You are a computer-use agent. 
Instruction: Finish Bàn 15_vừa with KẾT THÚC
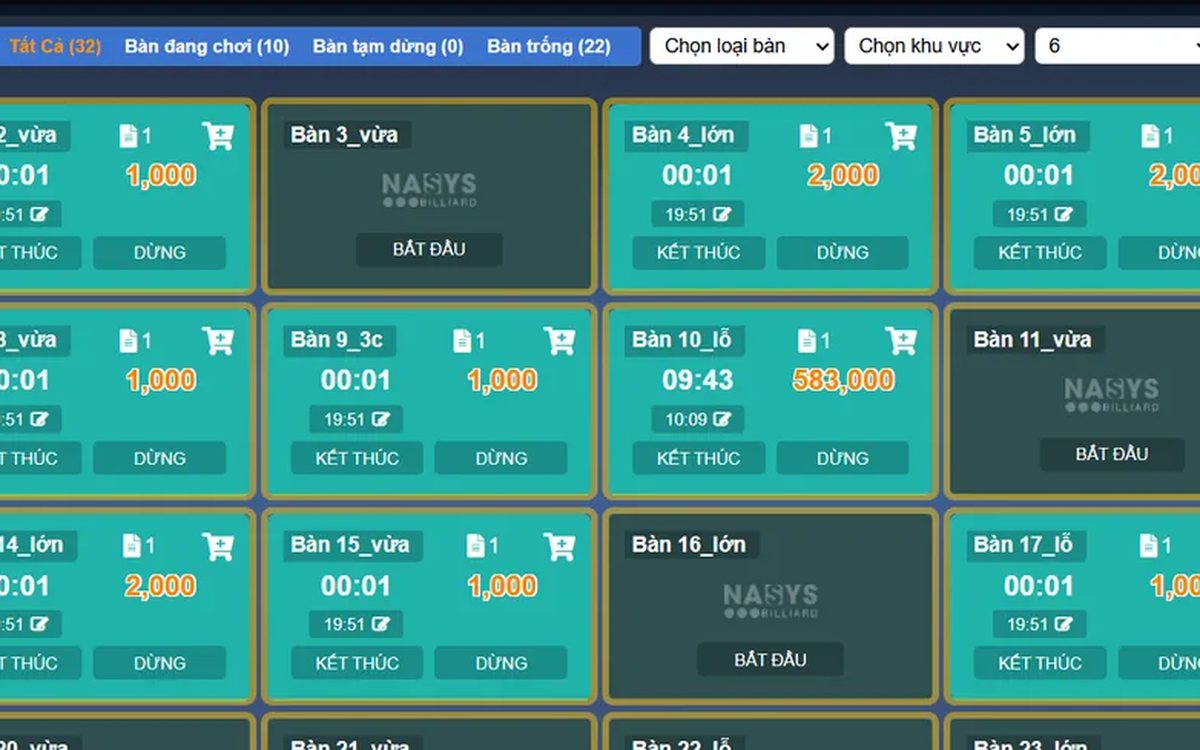(x=357, y=663)
